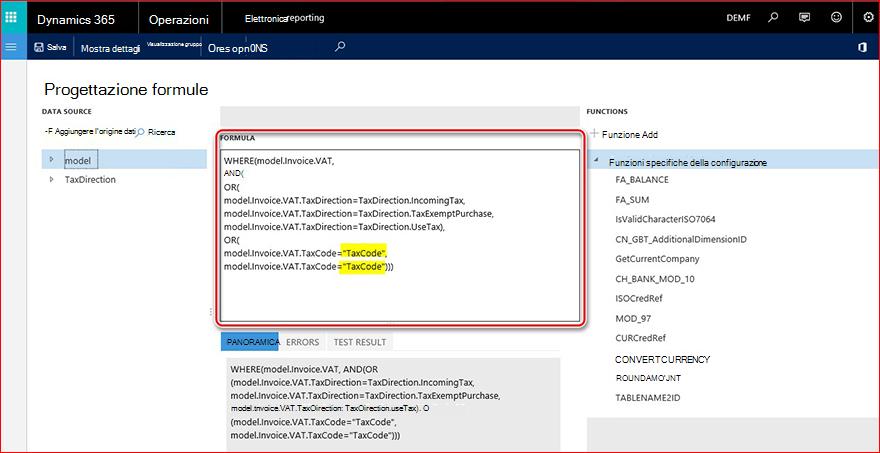Switch to the ERRORS tab
Viewport: 880px width, 453px height.
click(x=302, y=341)
